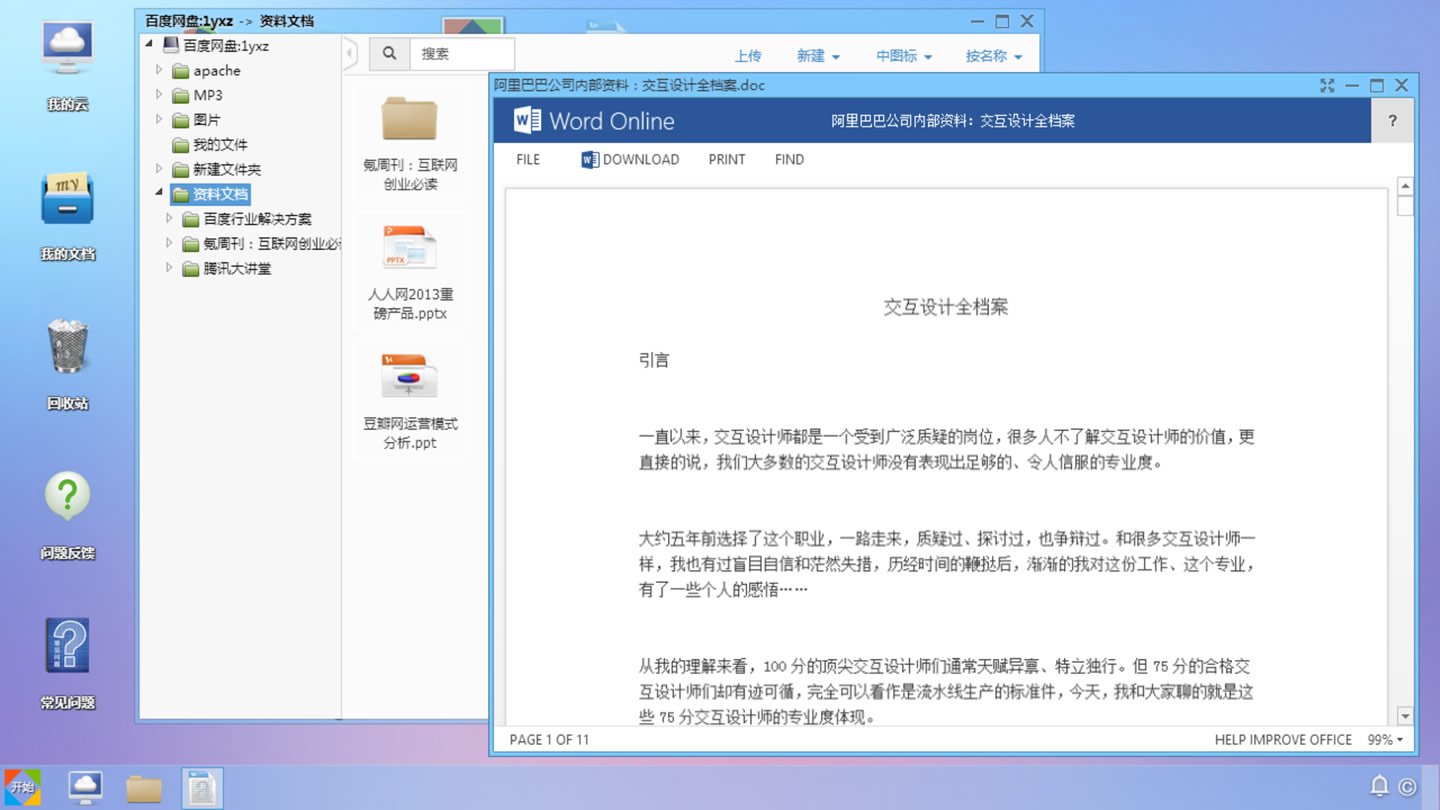Expand the 腾讯大讲堂 arrow
The width and height of the screenshot is (1440, 810).
pyautogui.click(x=169, y=268)
